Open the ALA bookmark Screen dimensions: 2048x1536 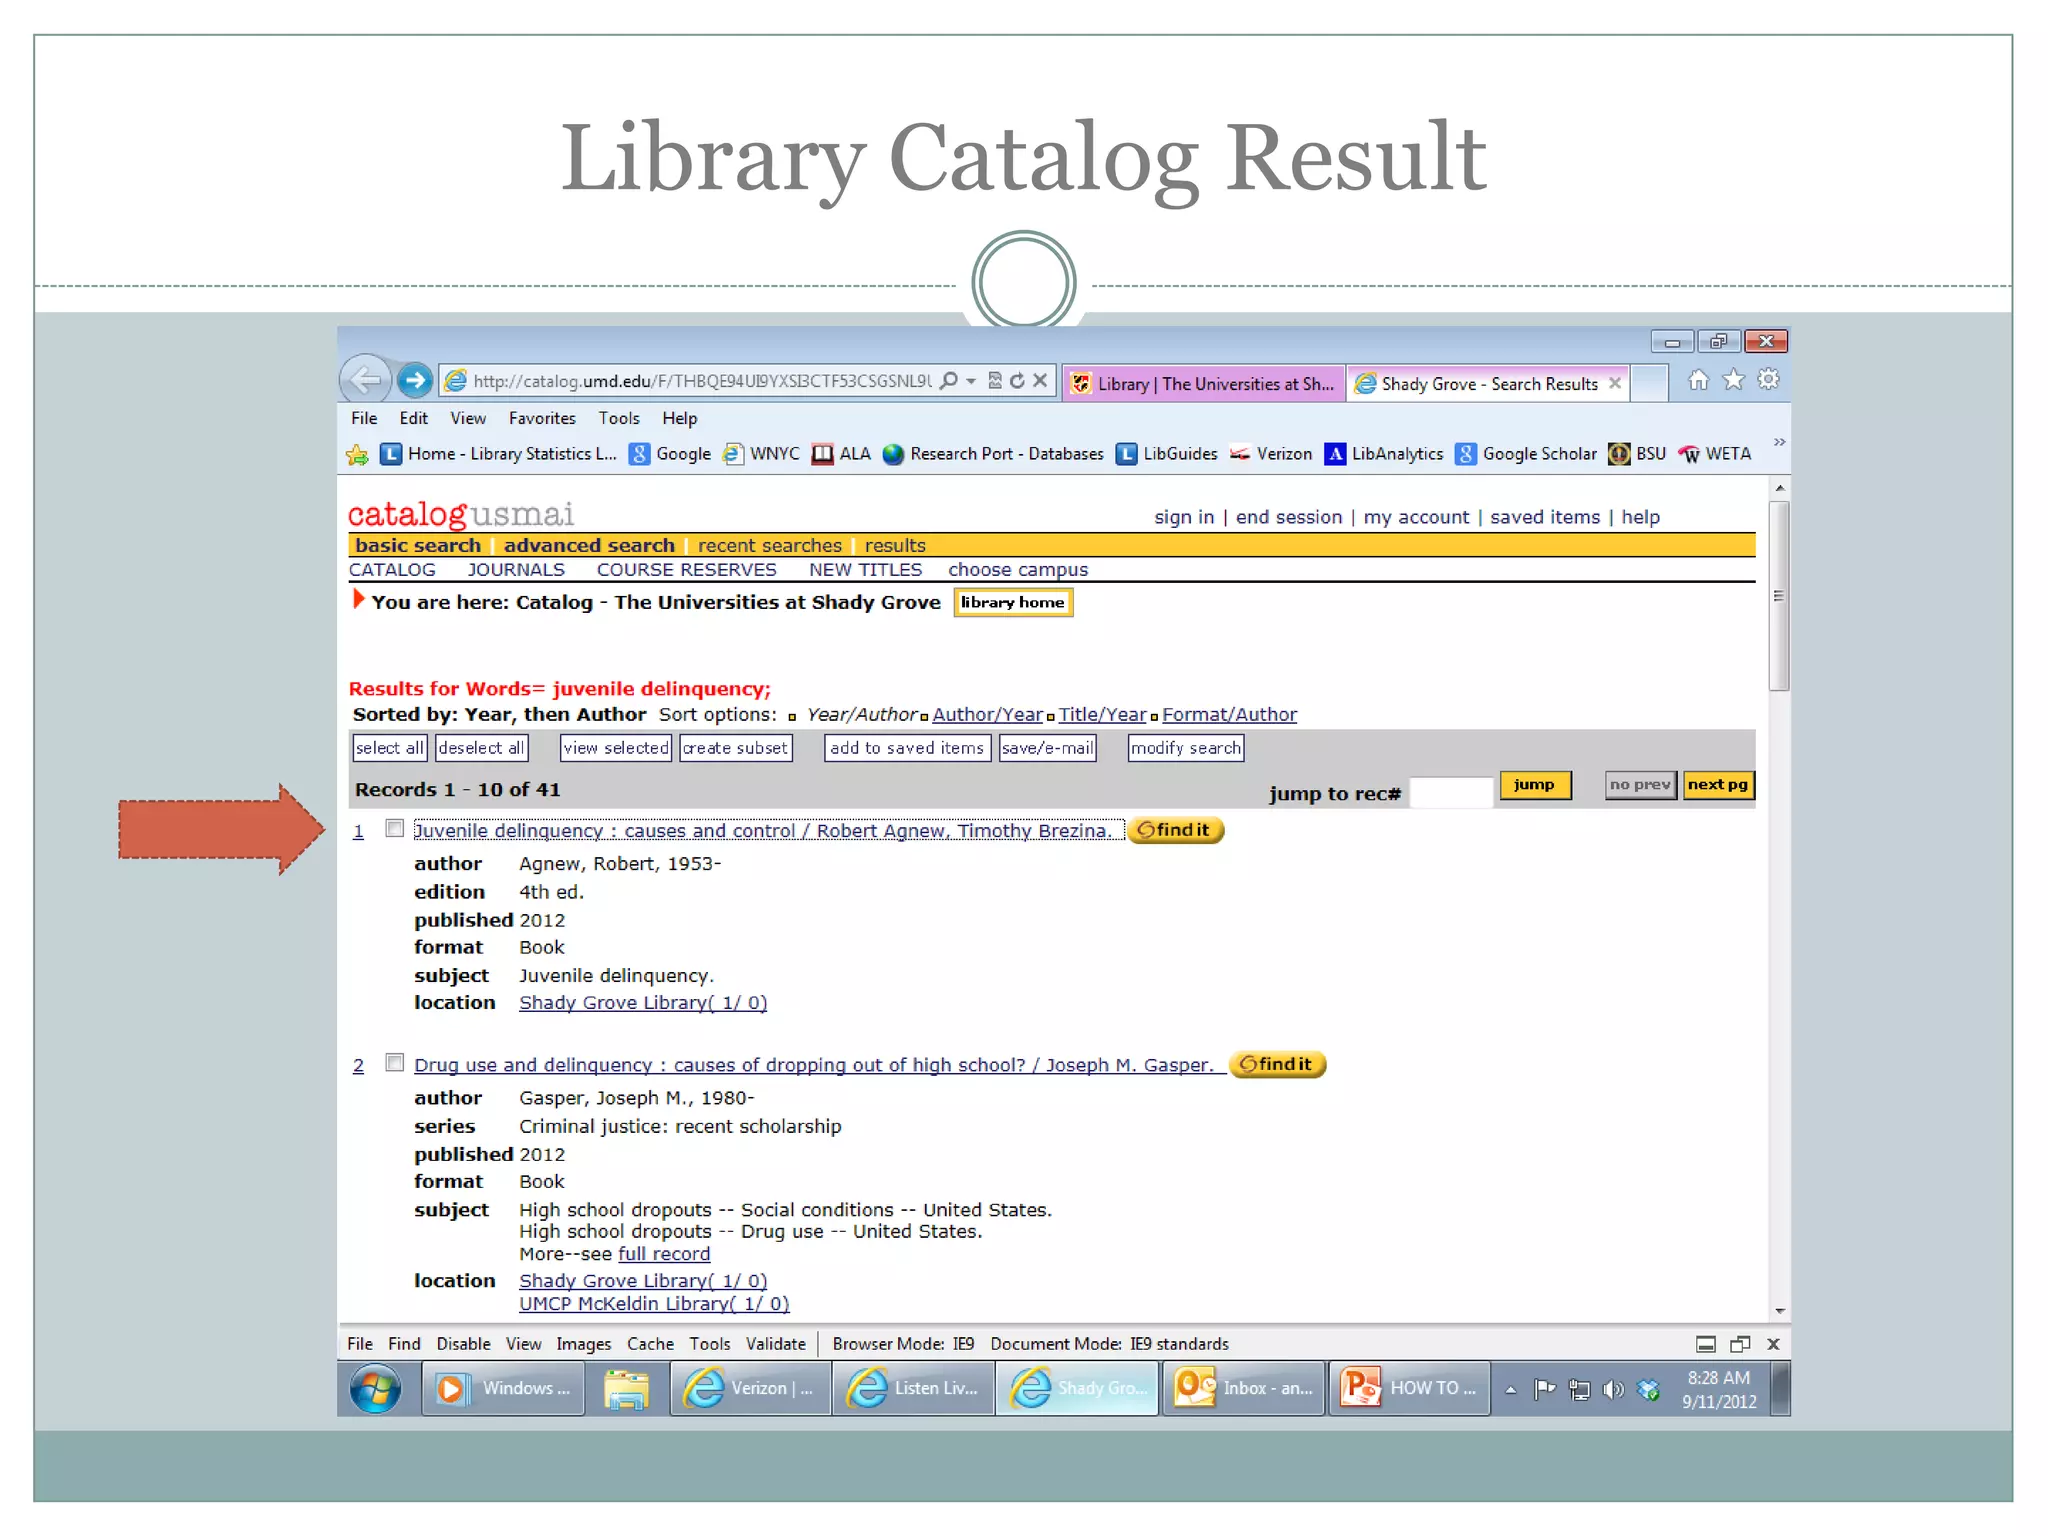tap(841, 454)
